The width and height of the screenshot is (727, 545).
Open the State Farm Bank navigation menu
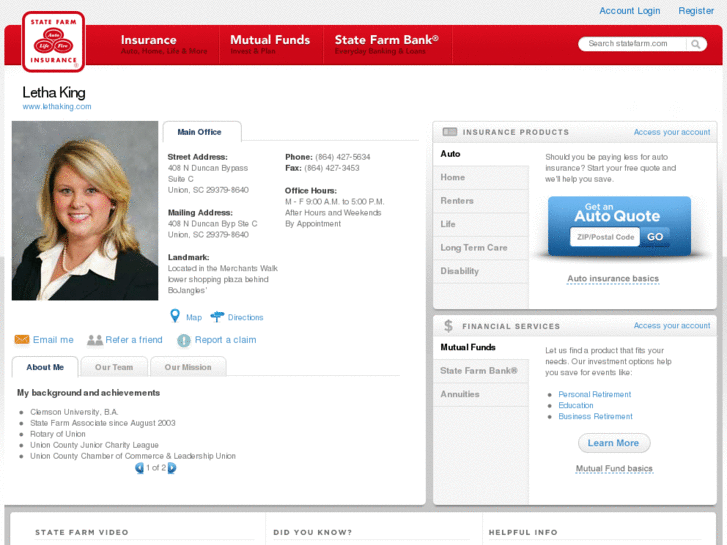[387, 45]
